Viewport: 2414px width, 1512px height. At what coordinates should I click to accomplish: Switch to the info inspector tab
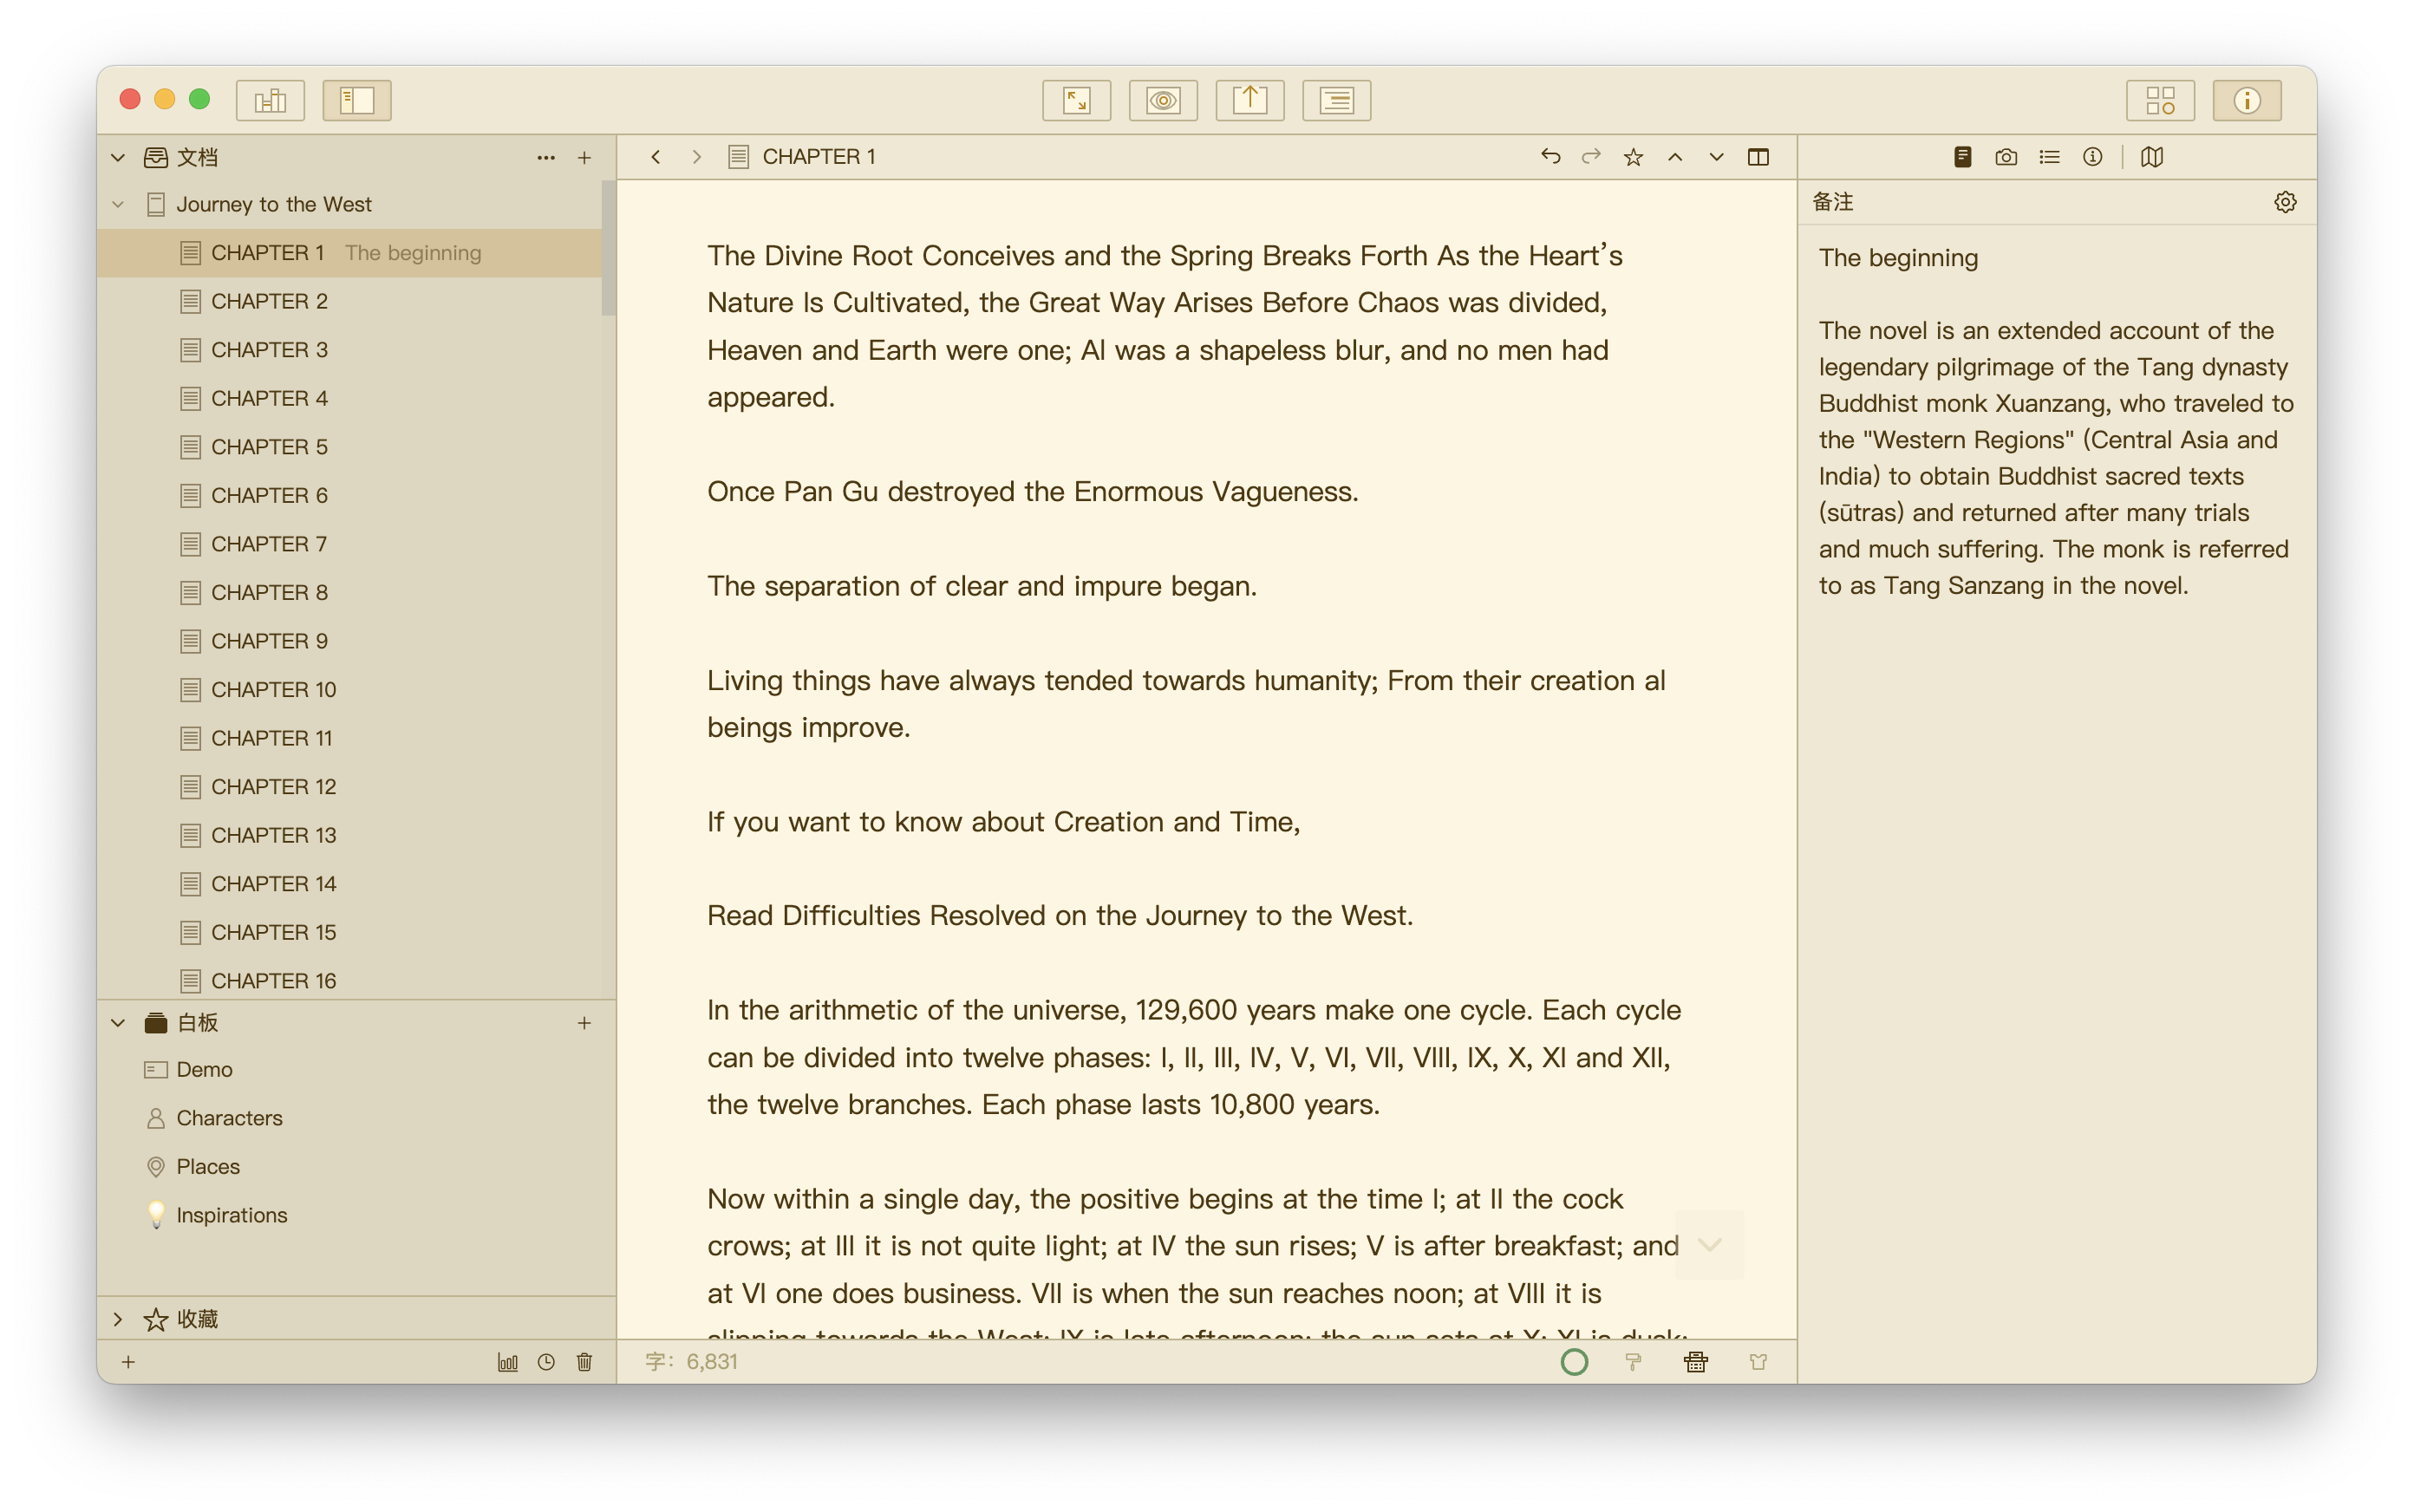coord(2093,157)
